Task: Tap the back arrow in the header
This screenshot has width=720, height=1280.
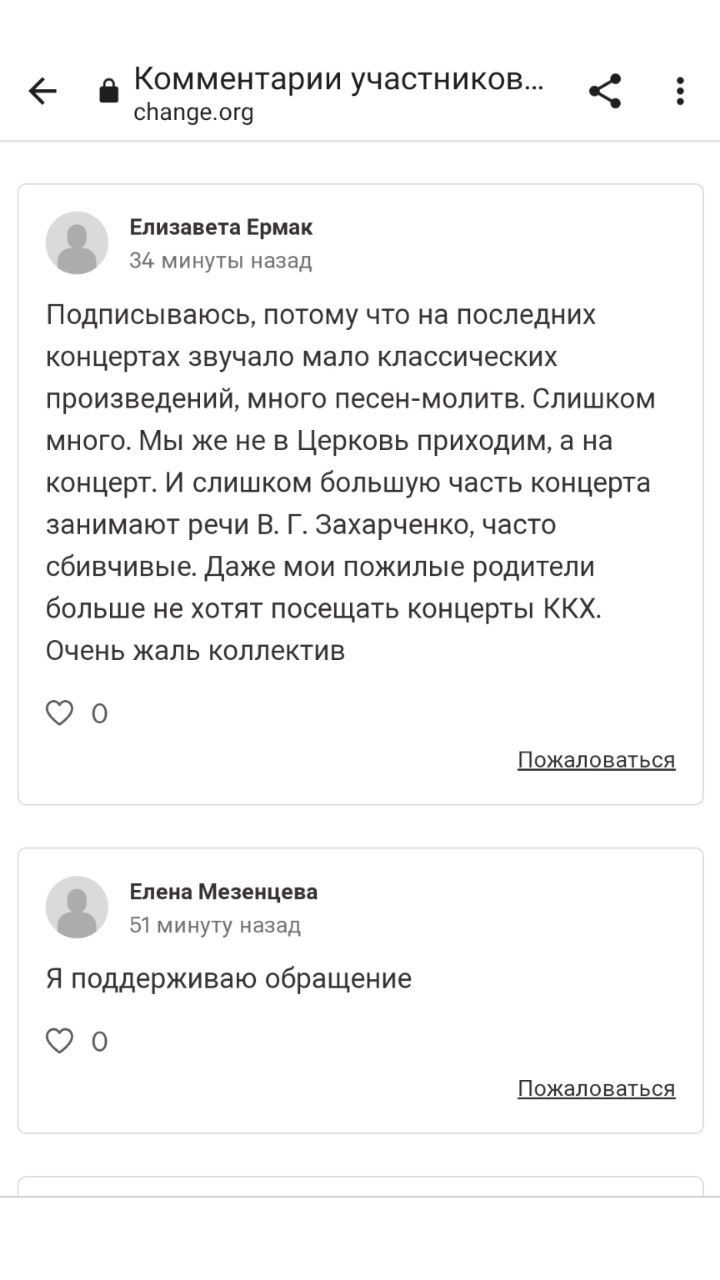Action: [x=43, y=92]
